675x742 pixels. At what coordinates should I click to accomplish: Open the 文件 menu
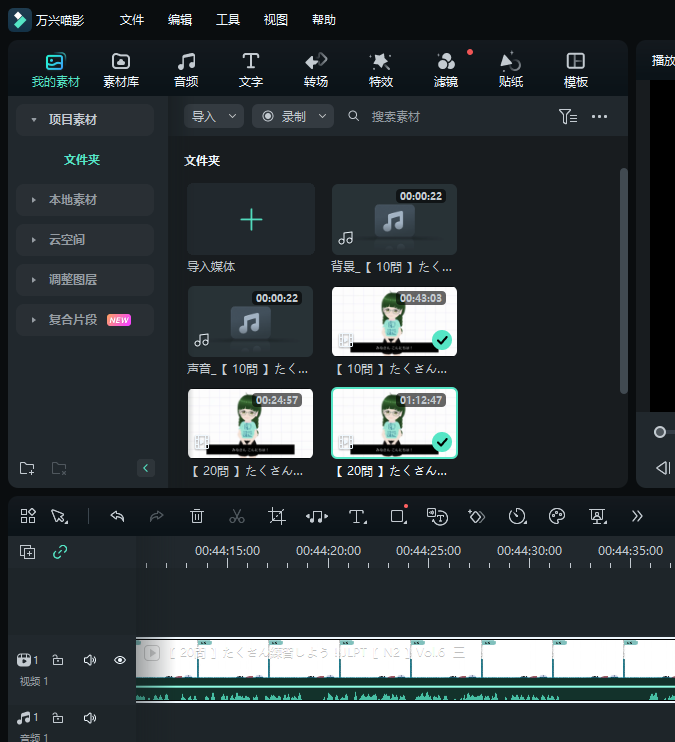(132, 20)
